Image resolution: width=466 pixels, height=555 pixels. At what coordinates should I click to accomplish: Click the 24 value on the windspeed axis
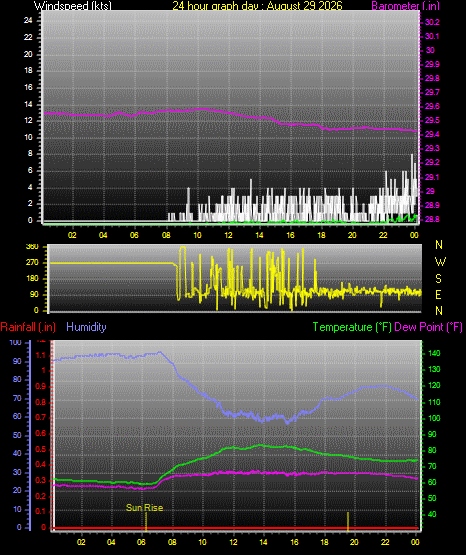tap(28, 21)
